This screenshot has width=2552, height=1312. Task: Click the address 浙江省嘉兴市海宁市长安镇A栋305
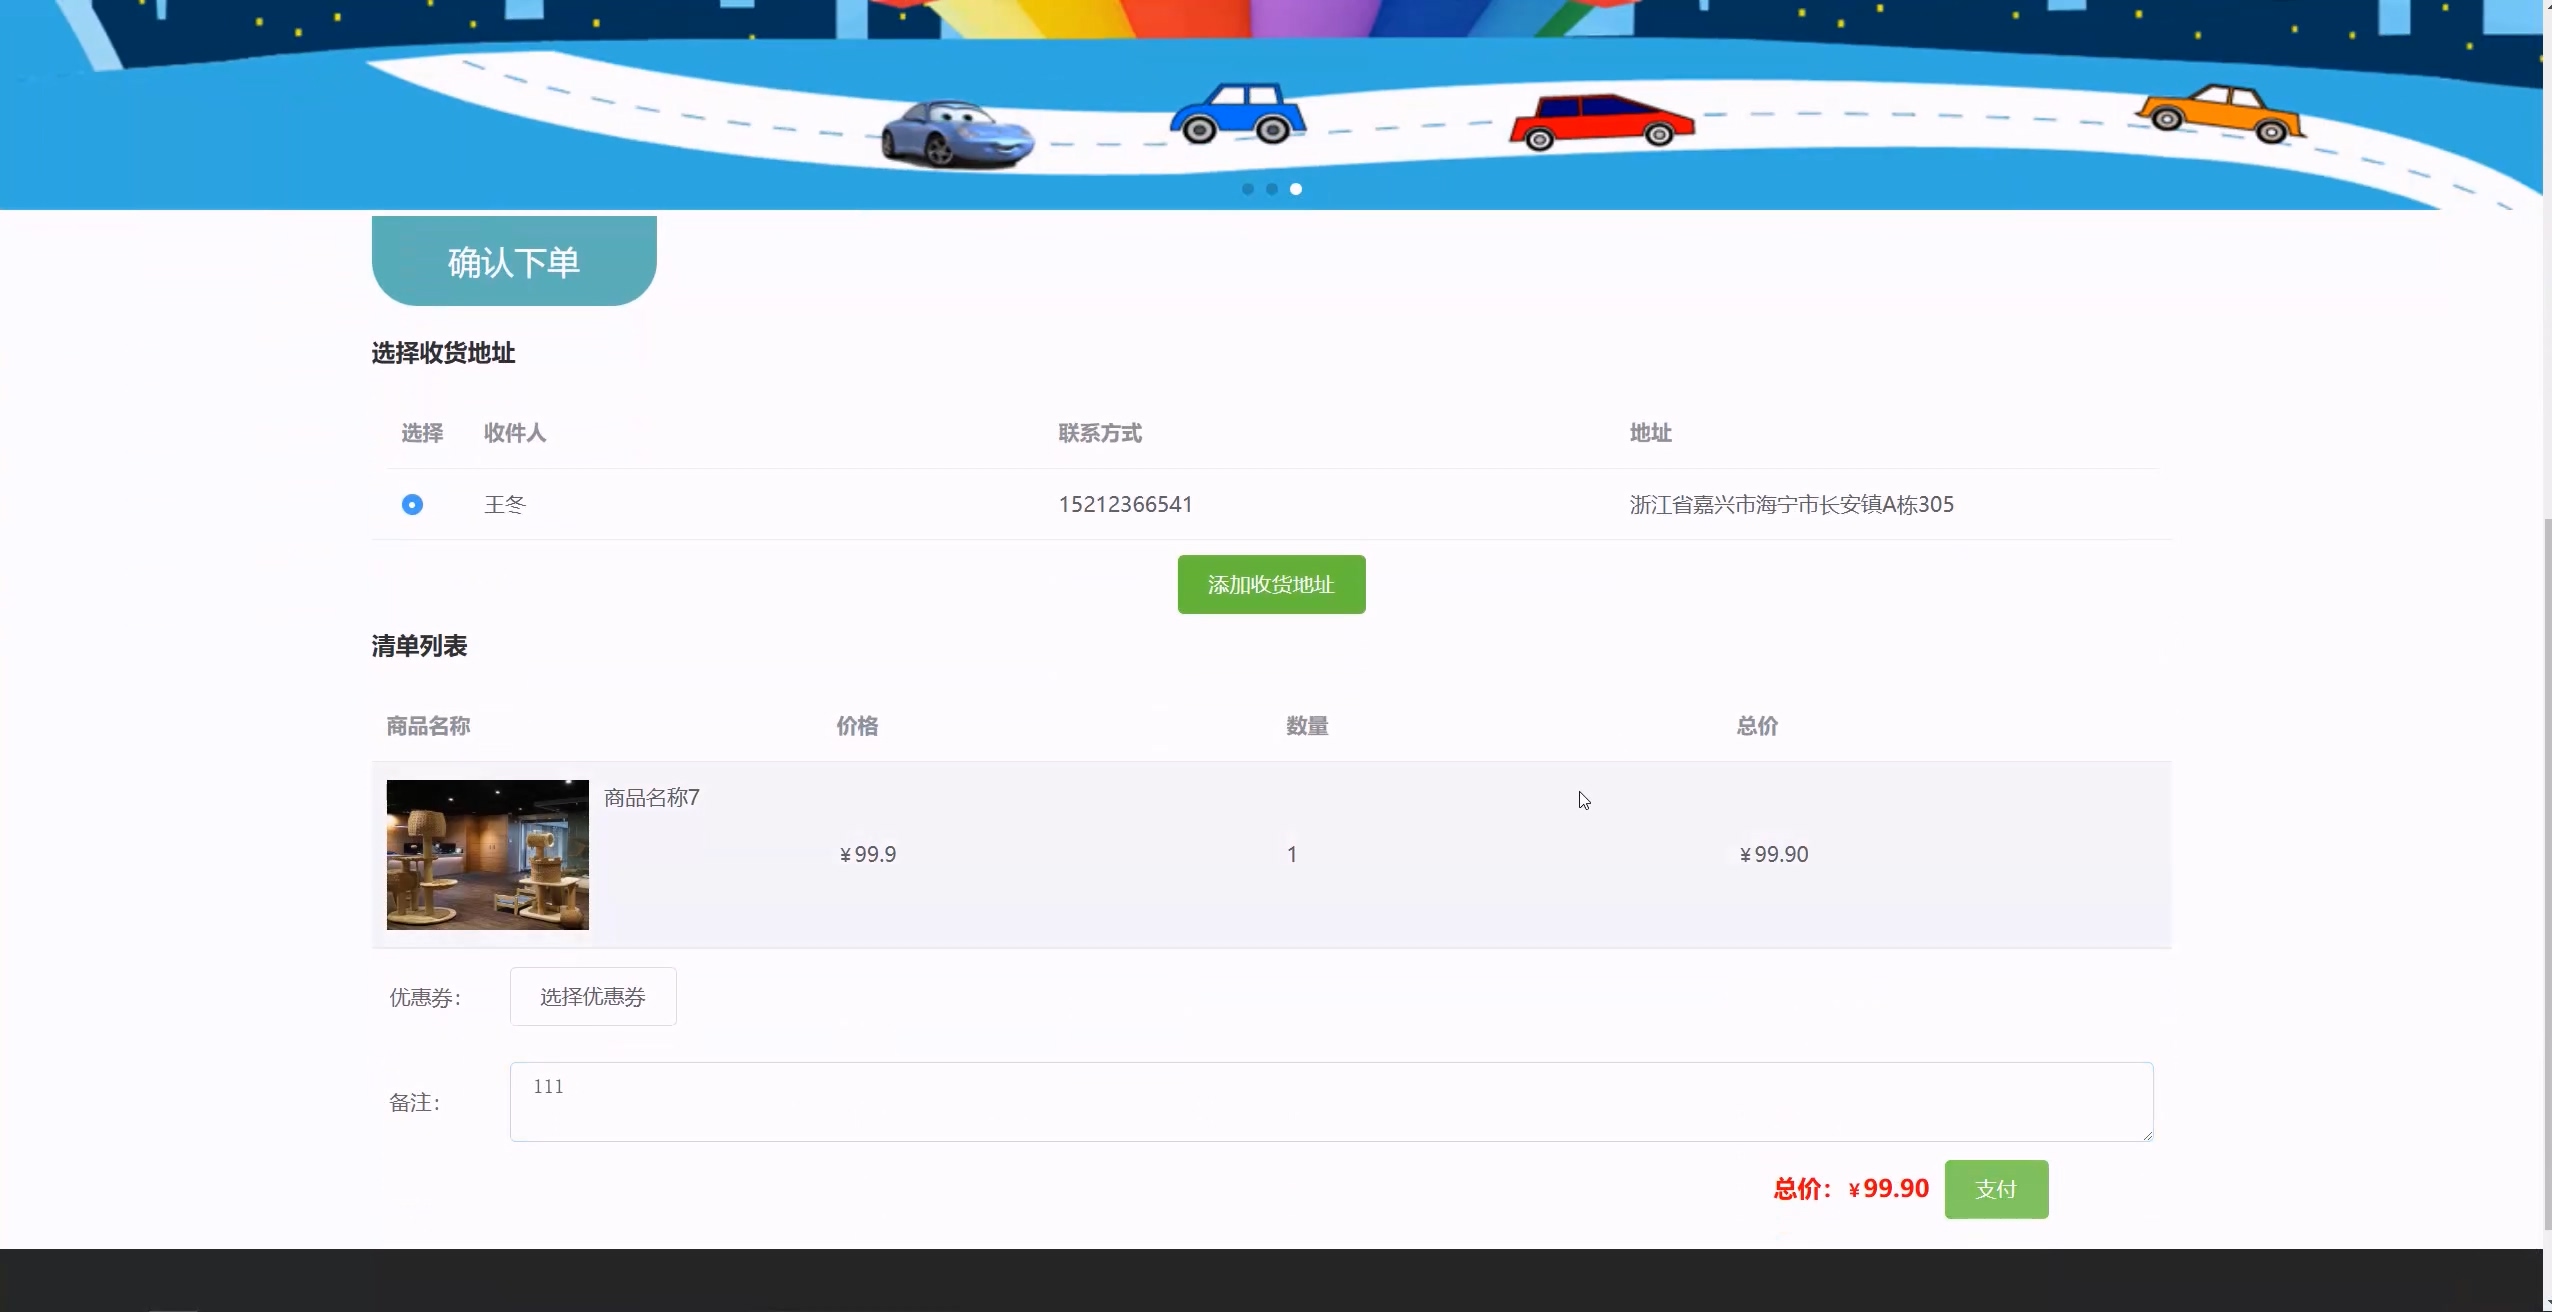(1791, 505)
